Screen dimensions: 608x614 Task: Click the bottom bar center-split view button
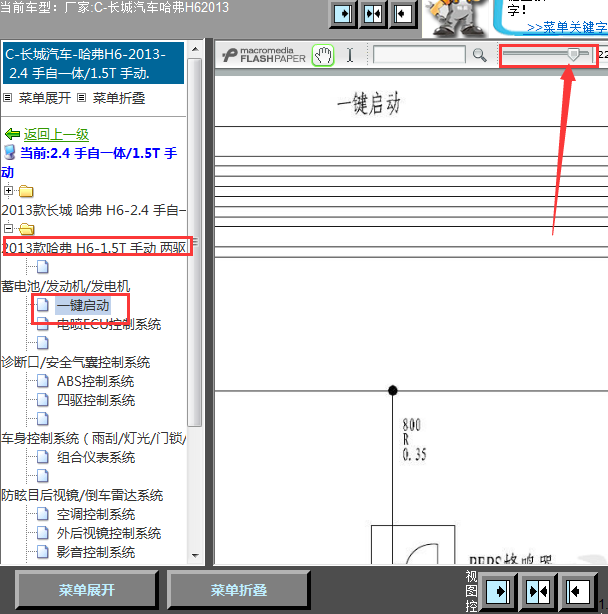tap(538, 591)
